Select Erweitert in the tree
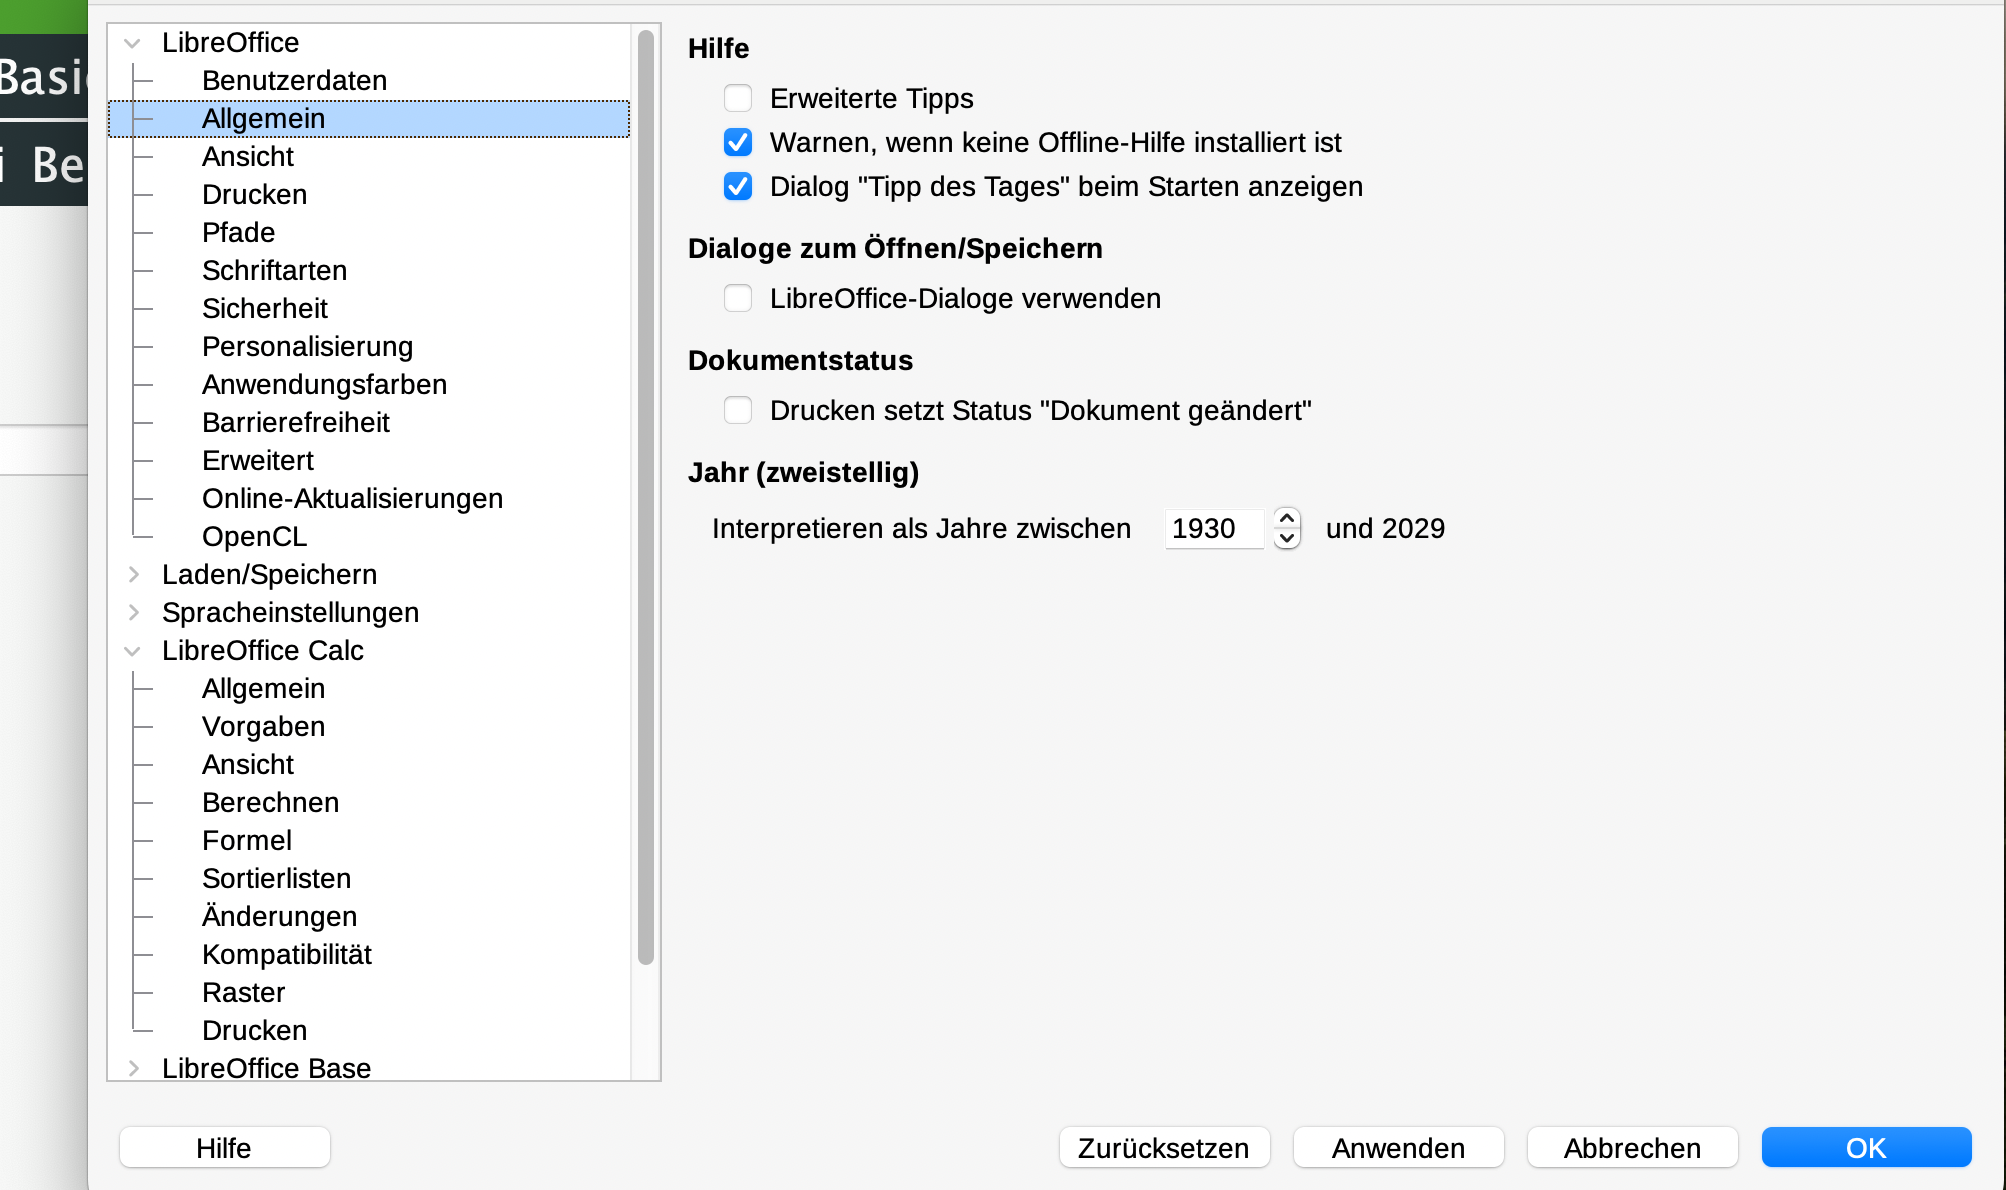The width and height of the screenshot is (2006, 1190). point(258,460)
